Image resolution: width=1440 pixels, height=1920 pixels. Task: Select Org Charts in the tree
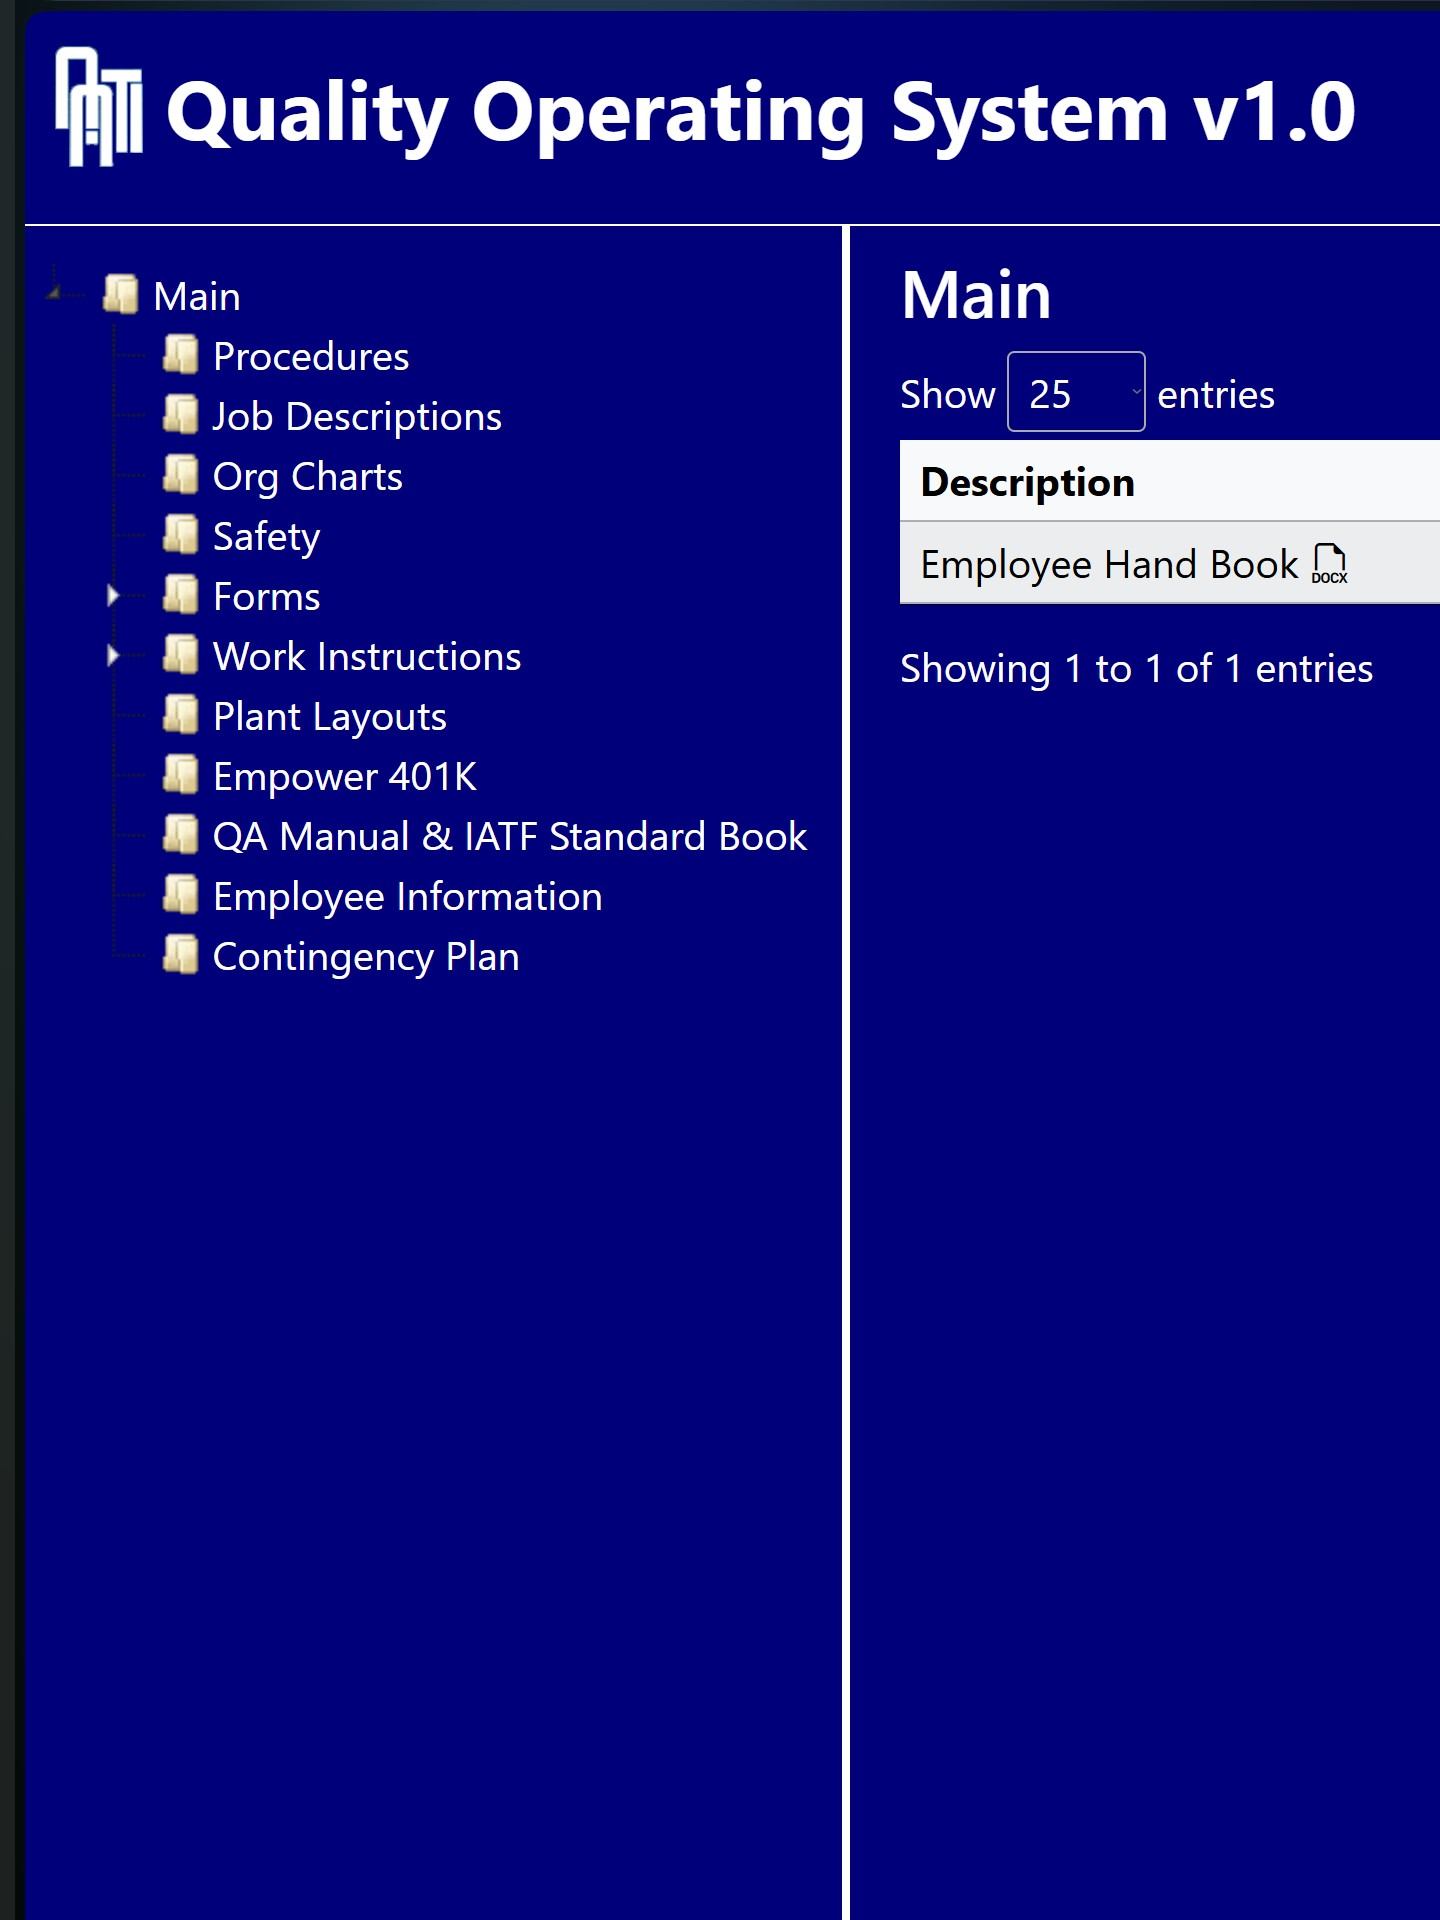[307, 477]
